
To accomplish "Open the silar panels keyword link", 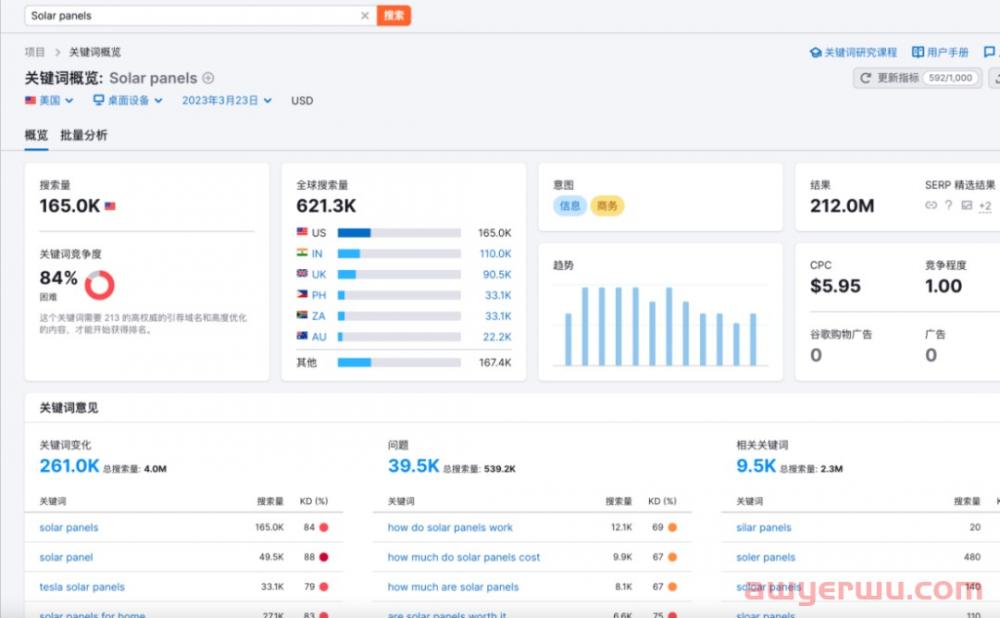I will coord(763,527).
